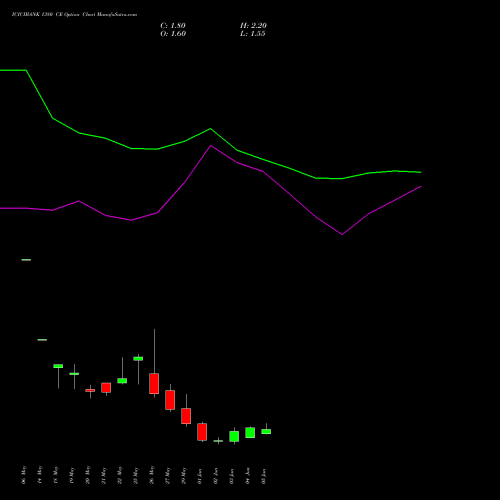Click the 25 May date label
The width and height of the screenshot is (500, 500).
coord(136,475)
